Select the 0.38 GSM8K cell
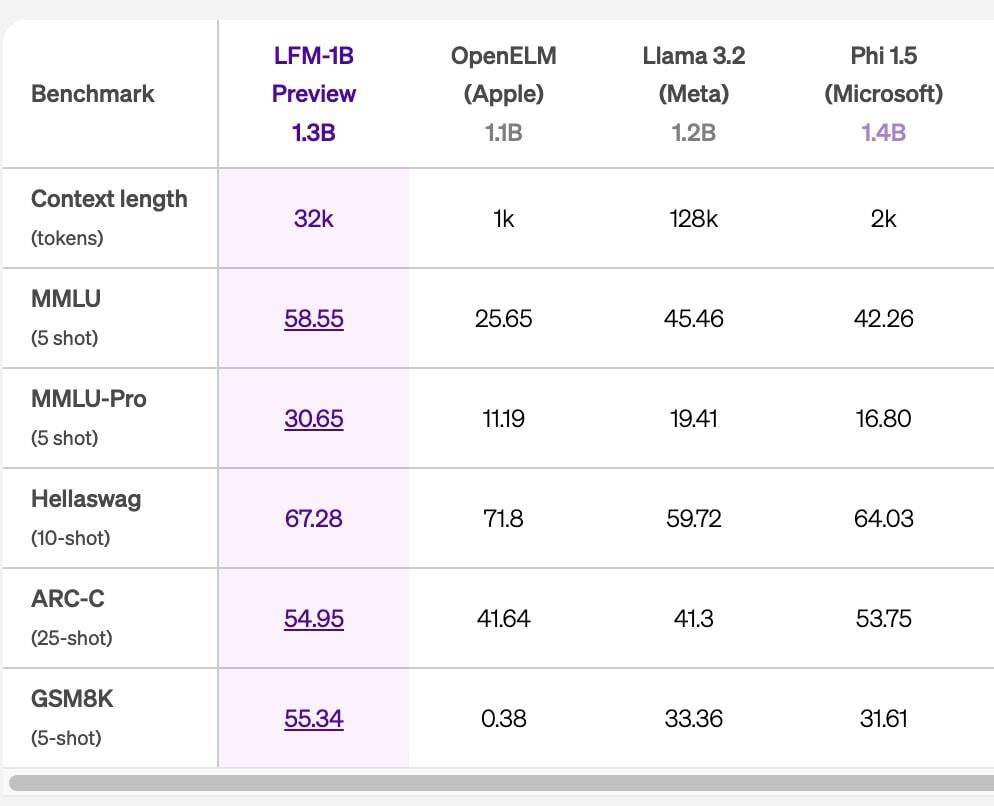Image resolution: width=994 pixels, height=806 pixels. [x=503, y=718]
